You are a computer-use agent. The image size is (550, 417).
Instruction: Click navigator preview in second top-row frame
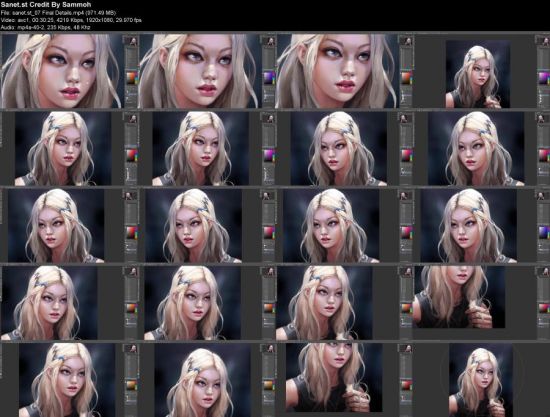pos(270,41)
